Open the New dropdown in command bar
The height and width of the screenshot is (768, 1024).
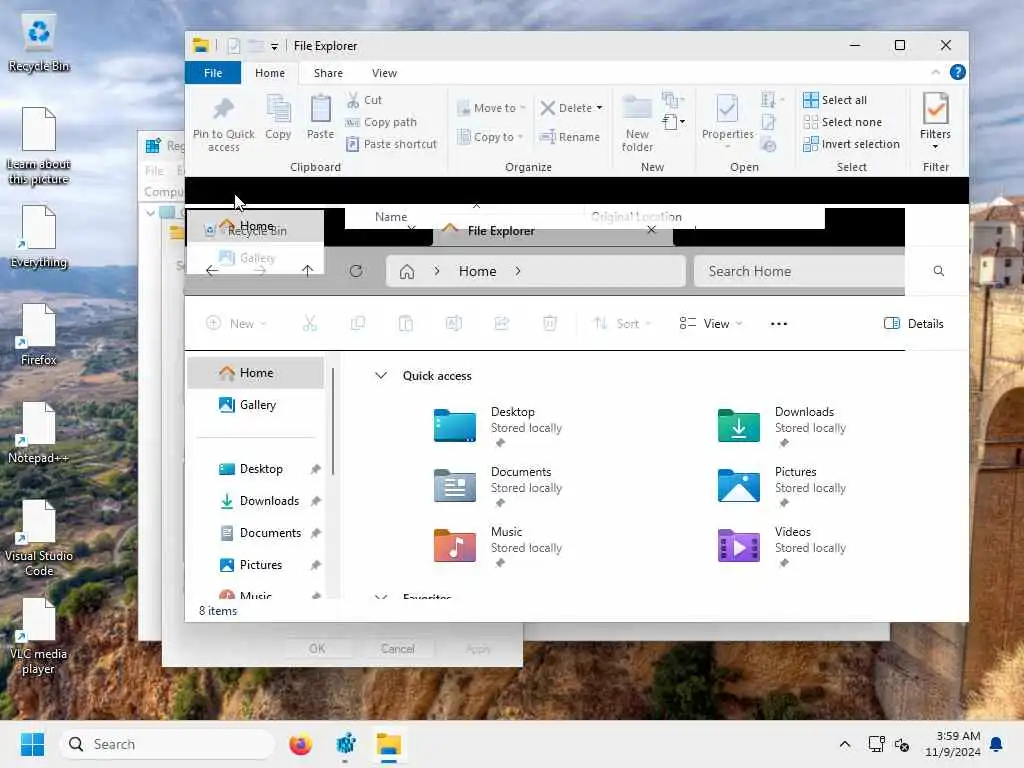(x=236, y=324)
